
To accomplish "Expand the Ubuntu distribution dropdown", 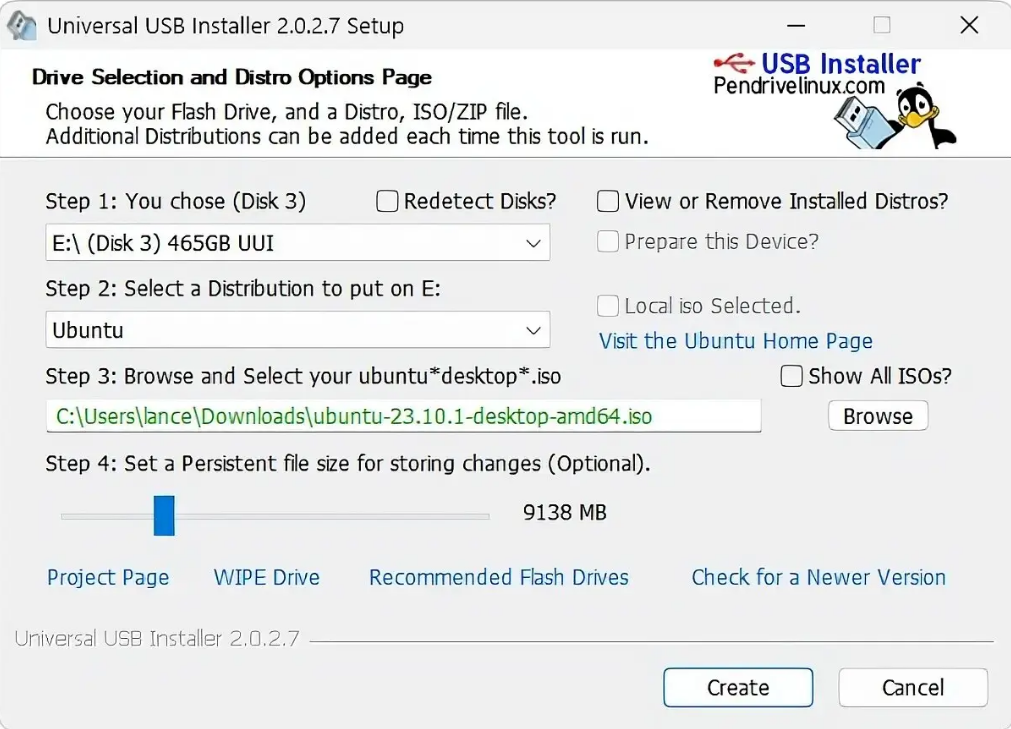I will (x=532, y=330).
